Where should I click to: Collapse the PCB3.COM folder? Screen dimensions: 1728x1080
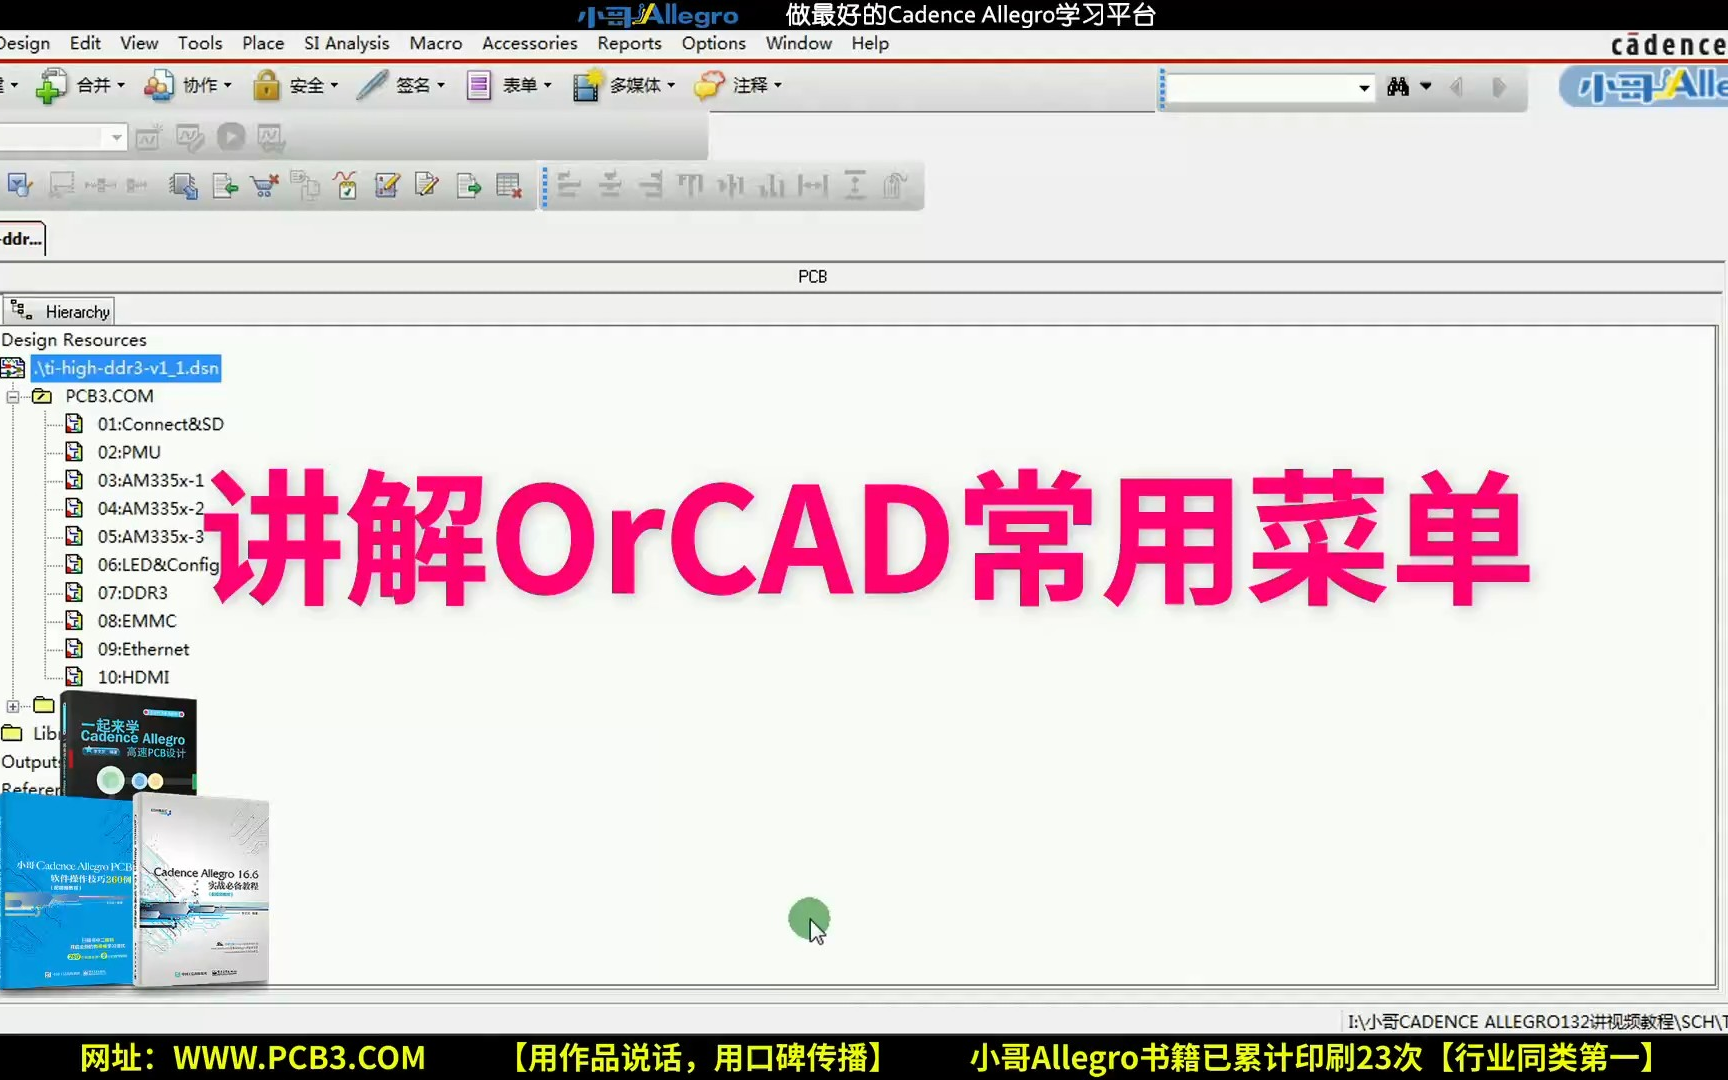(12, 397)
